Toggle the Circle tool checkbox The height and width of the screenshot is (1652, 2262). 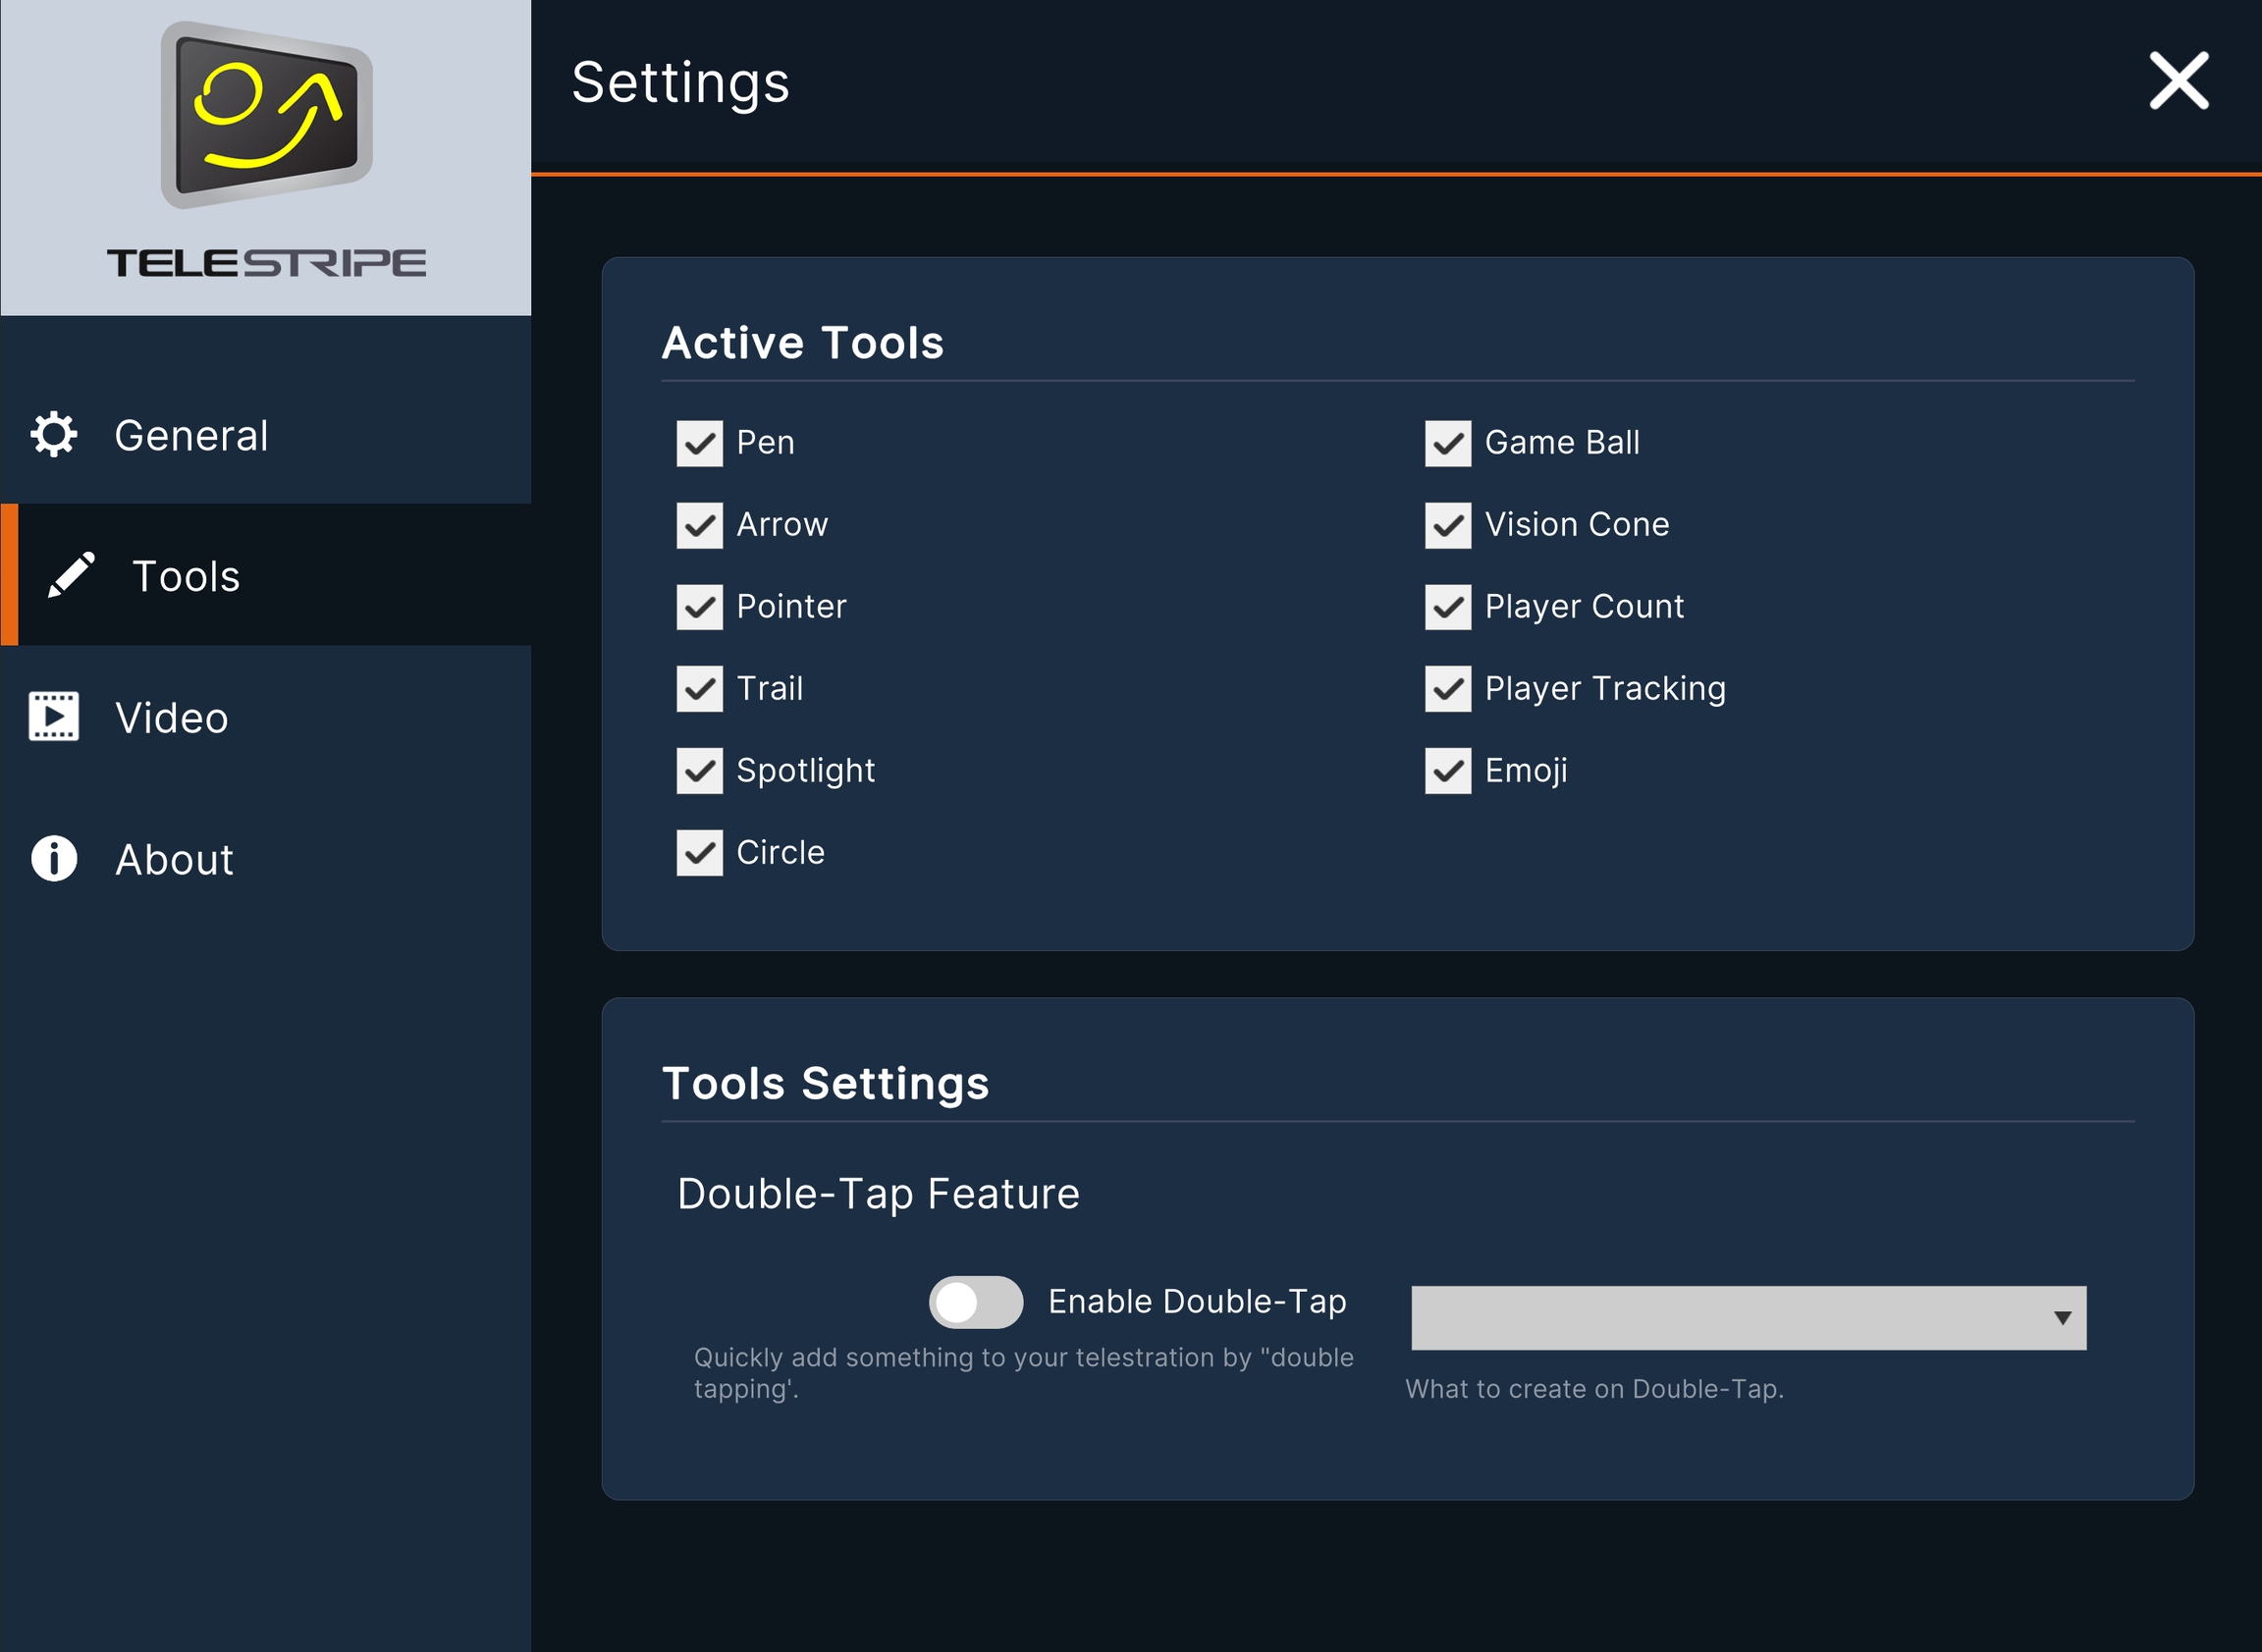pyautogui.click(x=699, y=853)
